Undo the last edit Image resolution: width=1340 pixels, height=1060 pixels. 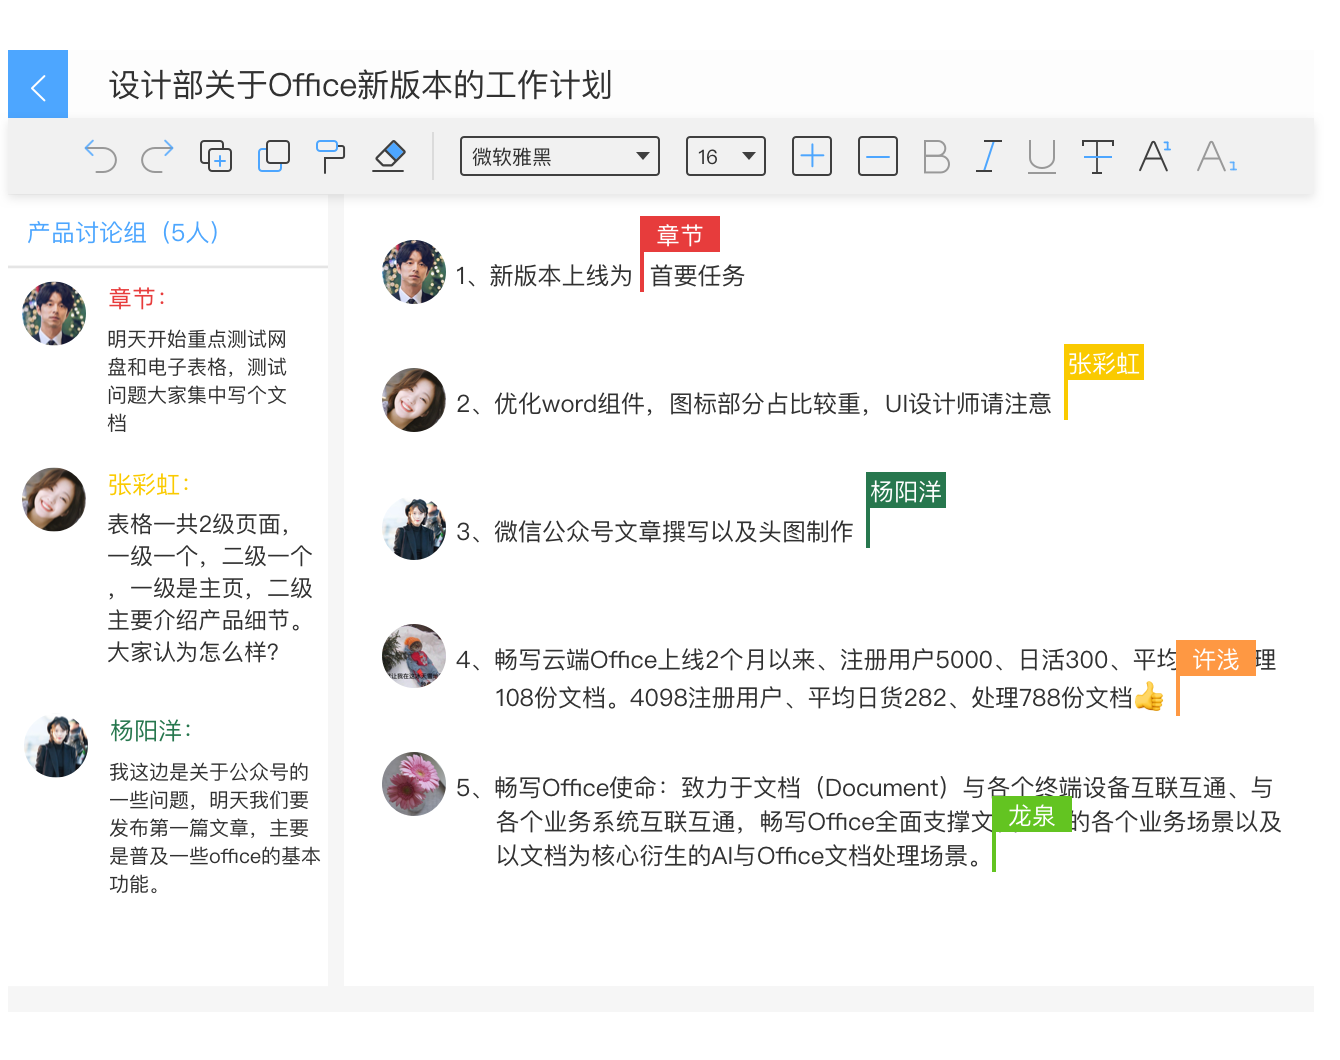pyautogui.click(x=100, y=157)
